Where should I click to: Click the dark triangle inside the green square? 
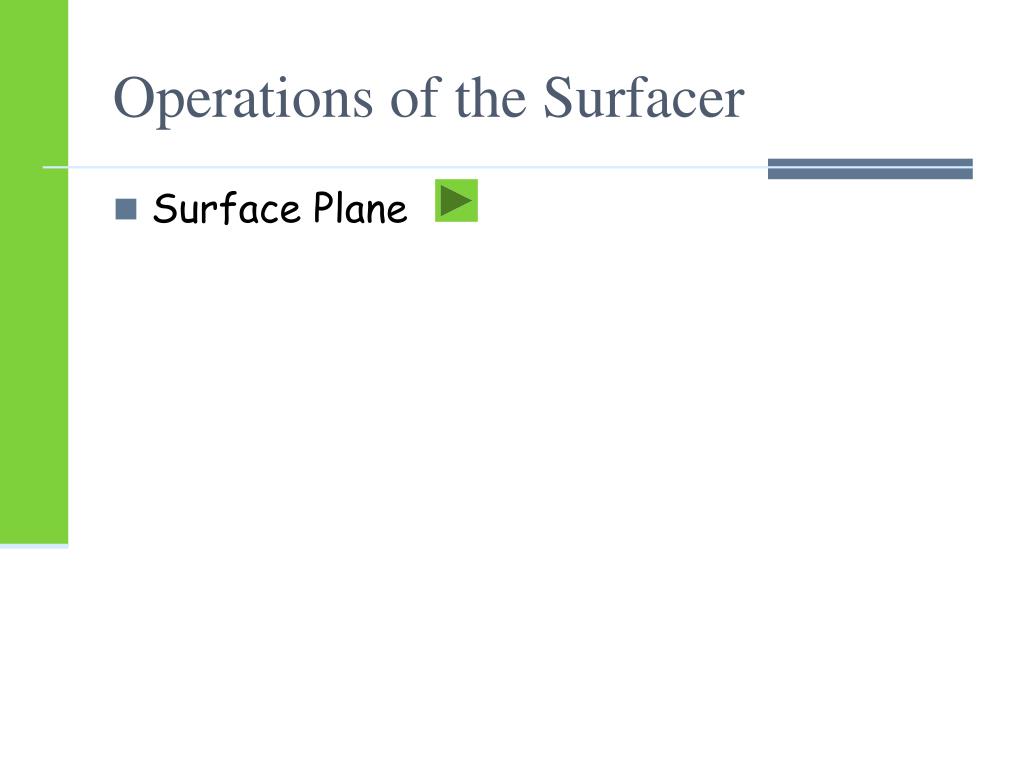pyautogui.click(x=456, y=200)
